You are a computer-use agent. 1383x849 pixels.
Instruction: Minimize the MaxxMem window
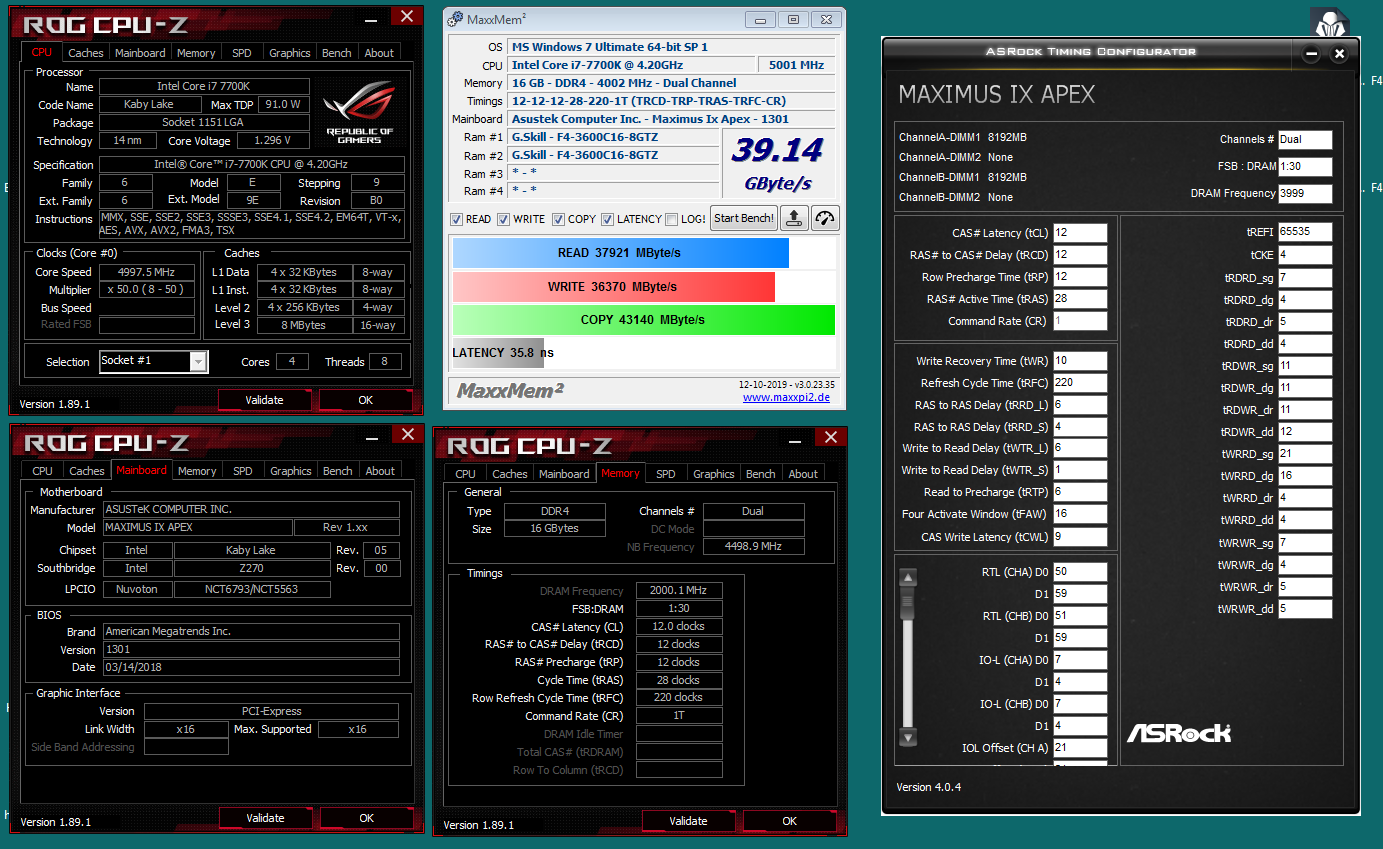[760, 19]
